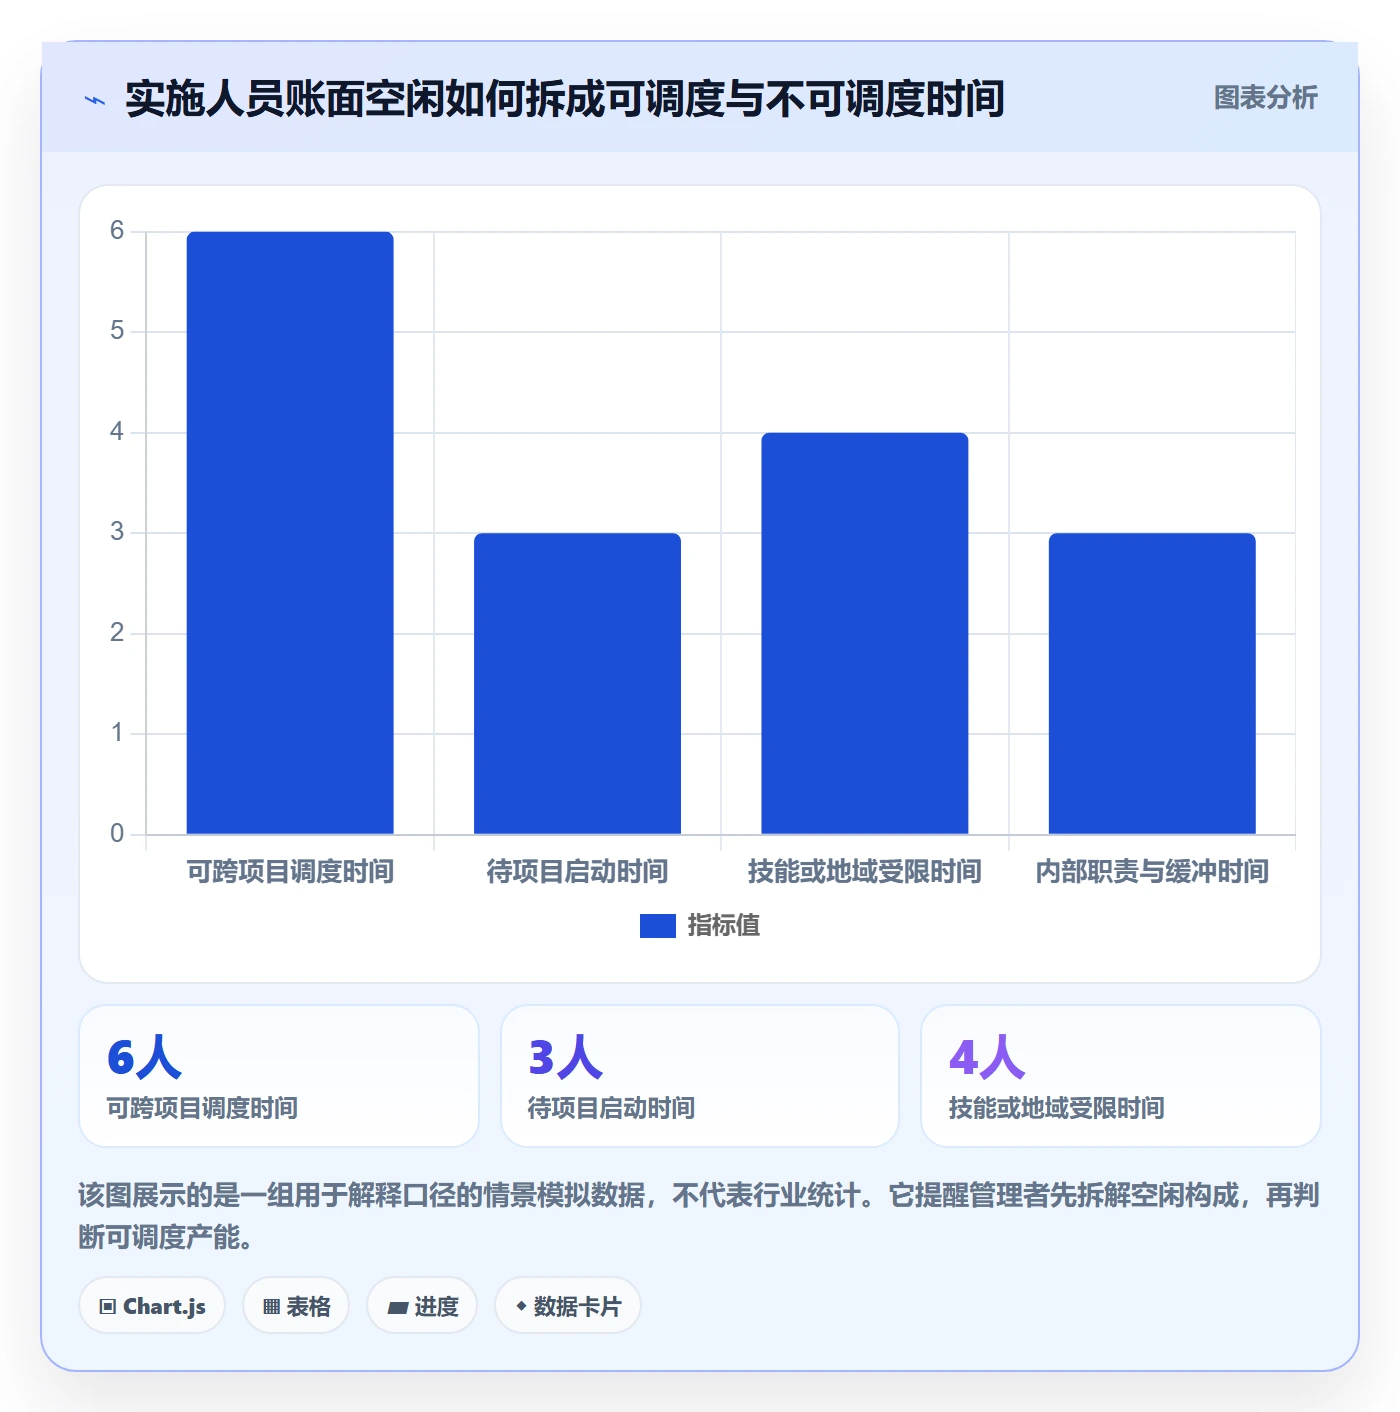Click the description paragraph starting 该图展示的是
This screenshot has width=1400, height=1412.
[x=699, y=1216]
